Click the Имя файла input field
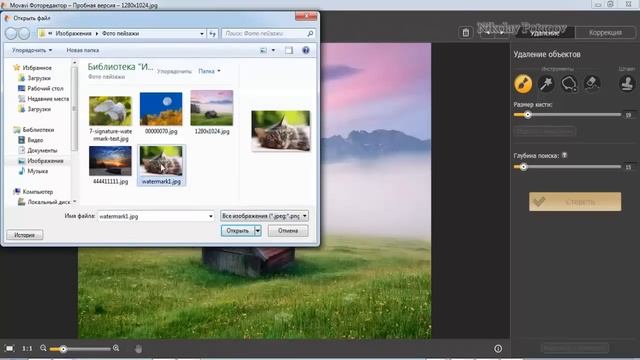The height and width of the screenshot is (360, 640). click(x=152, y=216)
